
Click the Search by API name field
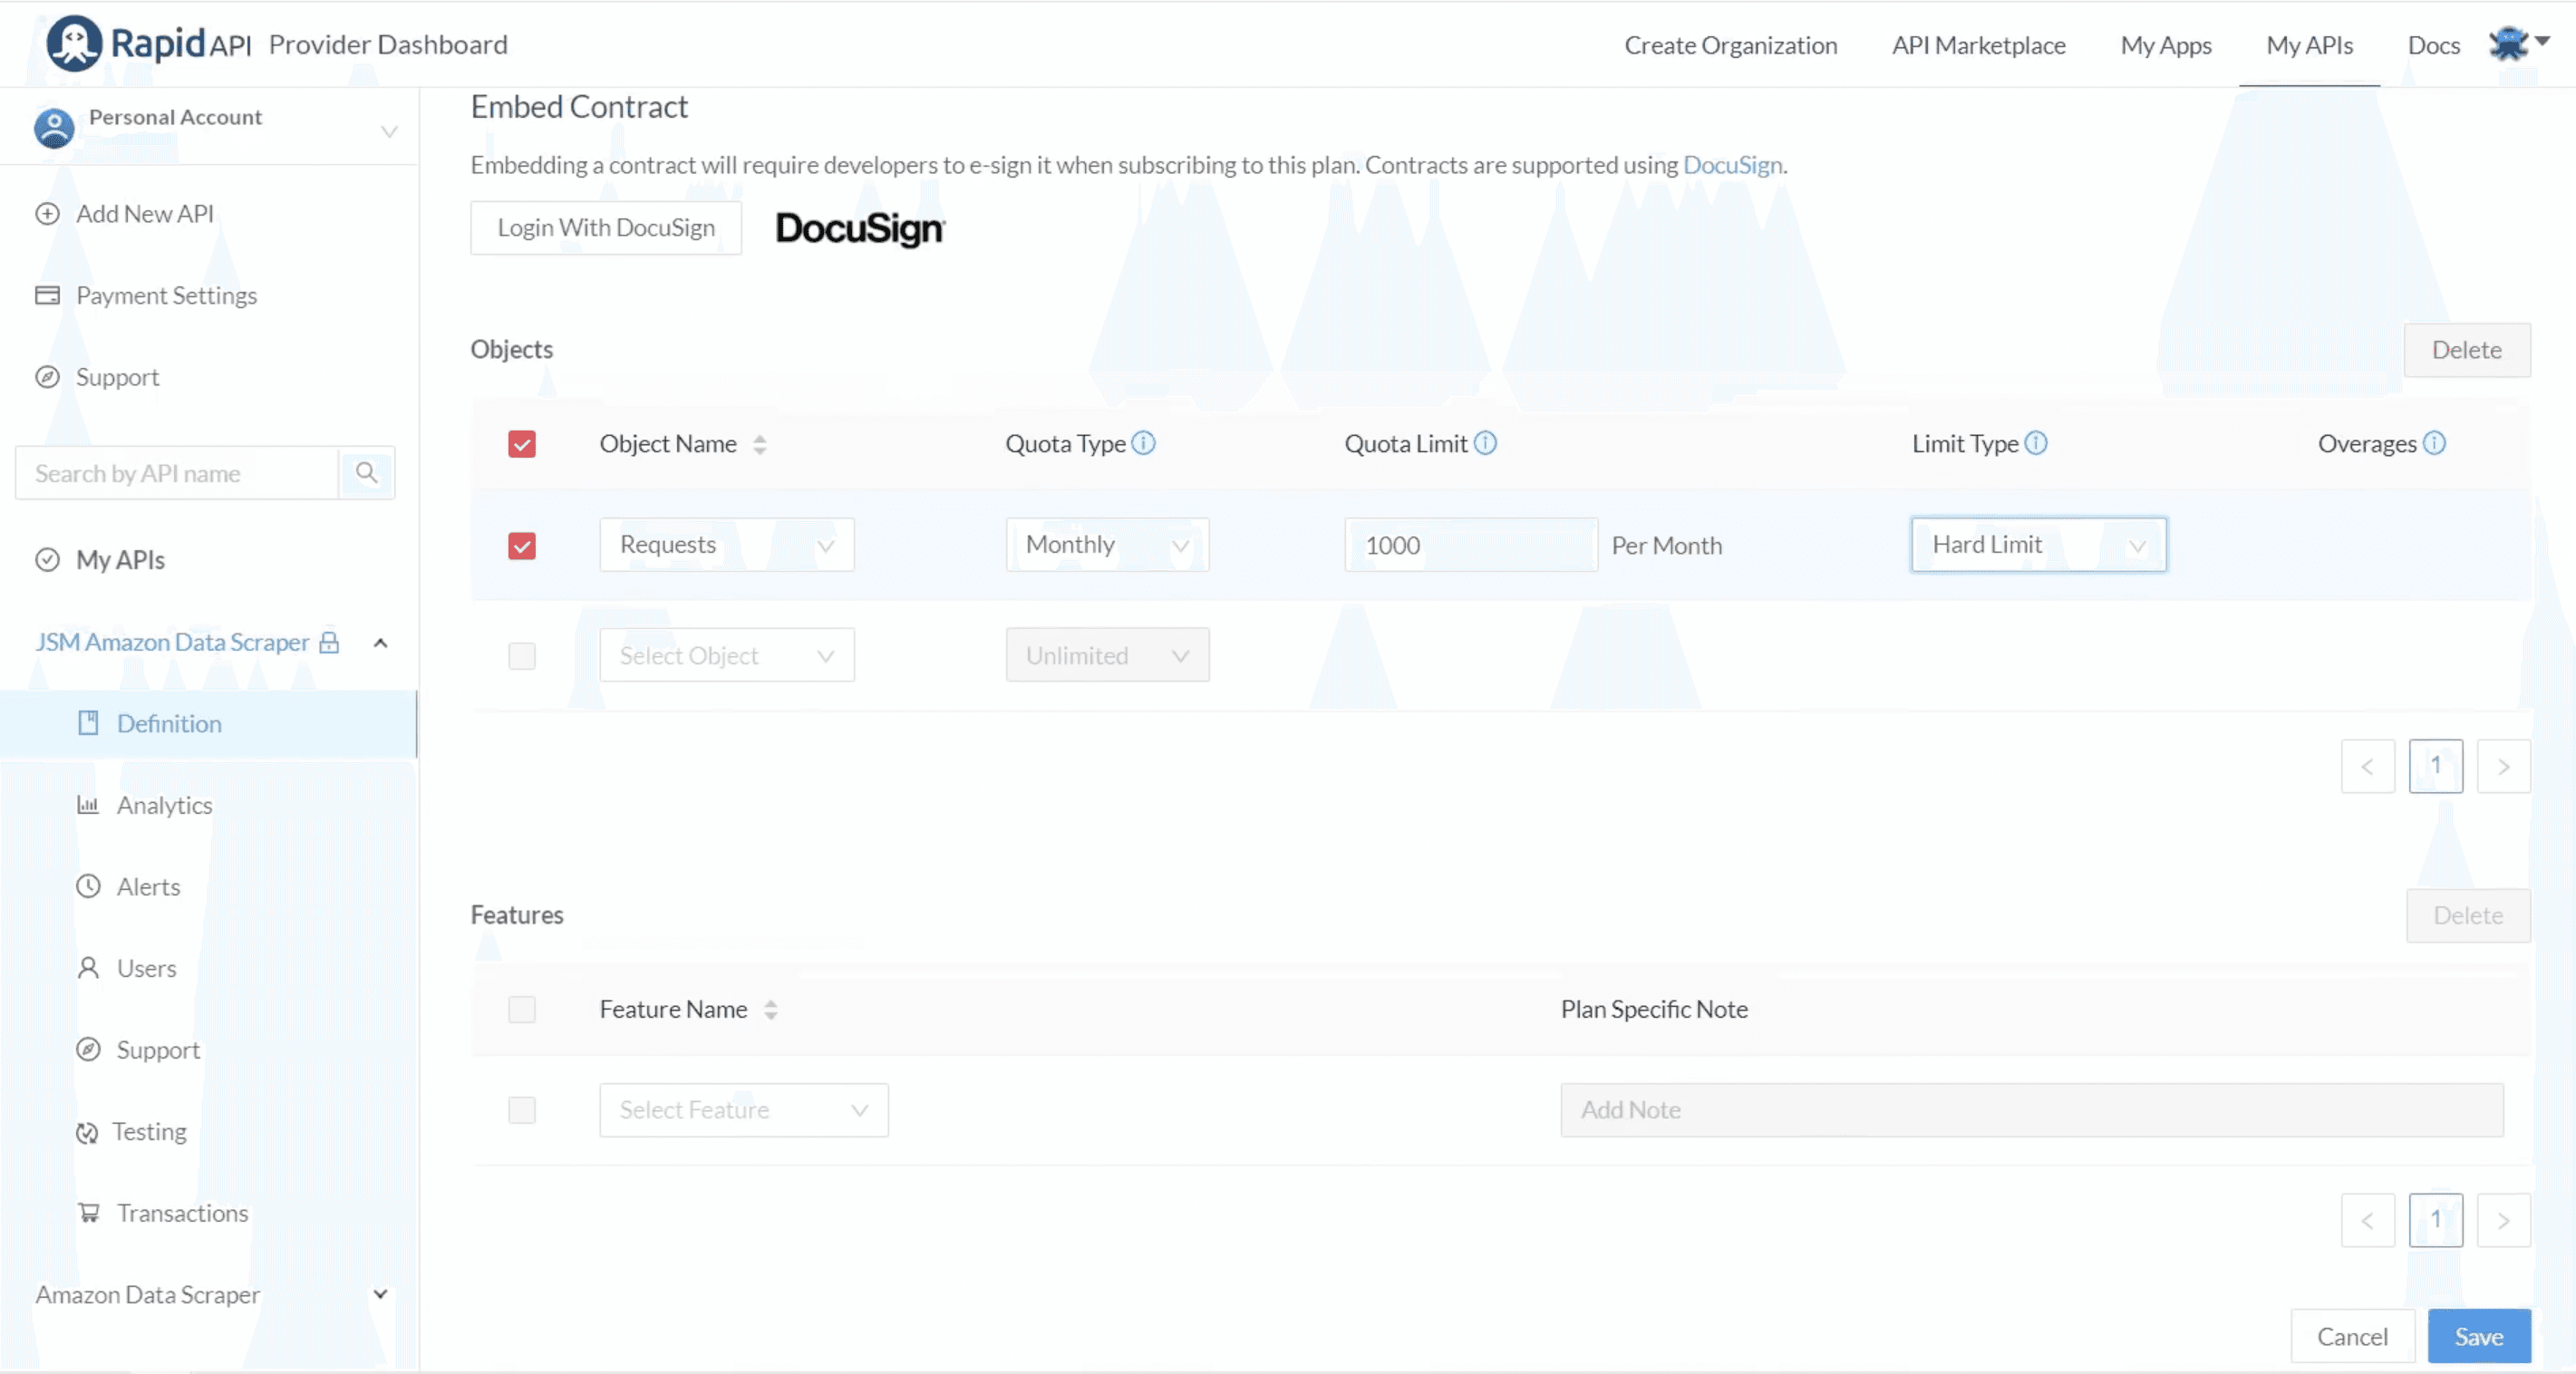tap(177, 473)
